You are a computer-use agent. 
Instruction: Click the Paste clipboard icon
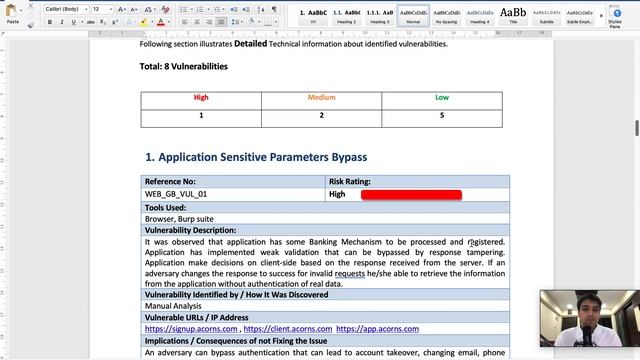[x=11, y=11]
